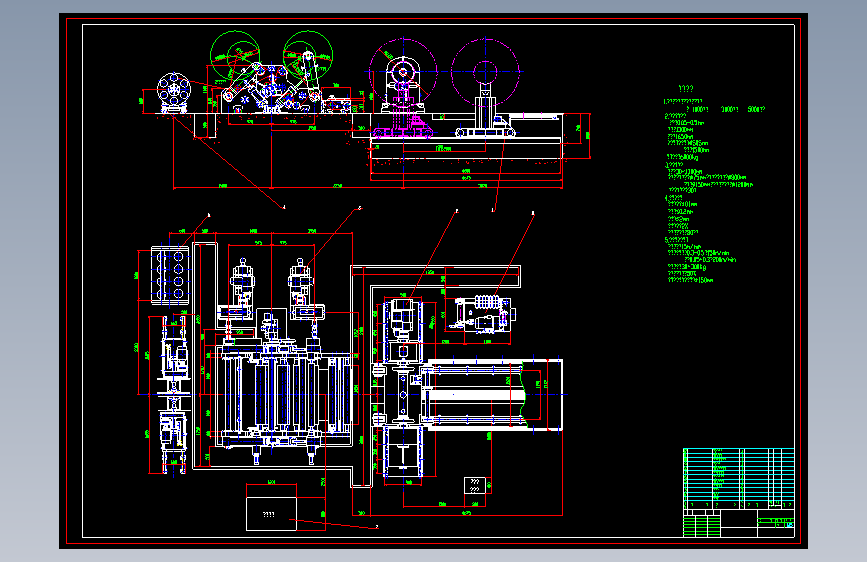Select the six-hole rectangular block in plan view

pyautogui.click(x=170, y=275)
